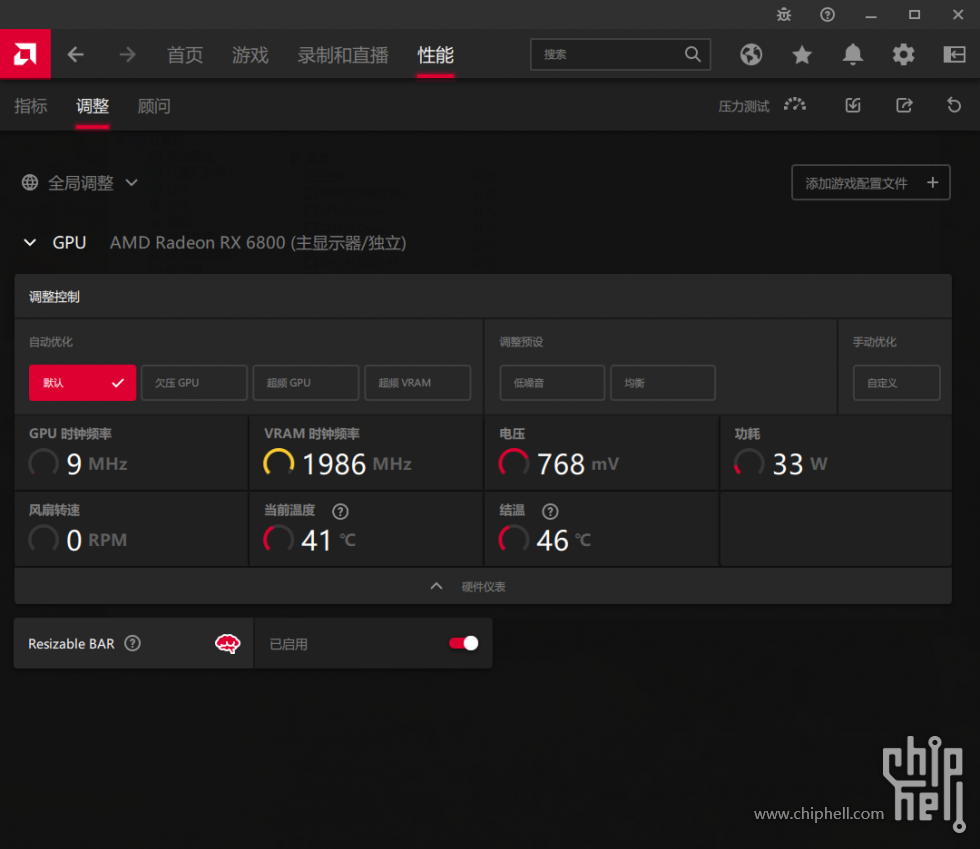
Task: Click the 已启用 status text
Action: pos(288,644)
